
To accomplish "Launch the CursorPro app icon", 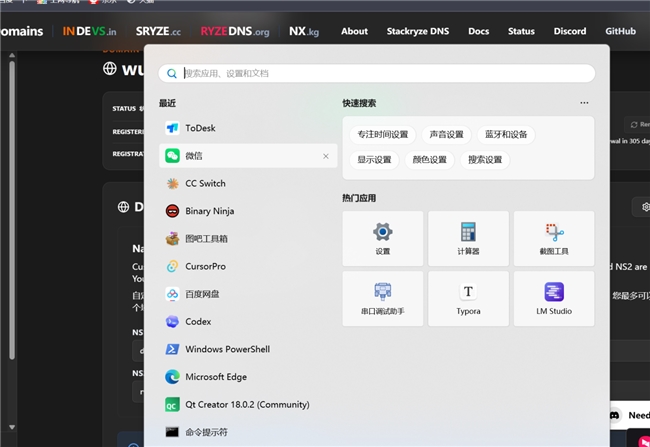I will [x=172, y=266].
